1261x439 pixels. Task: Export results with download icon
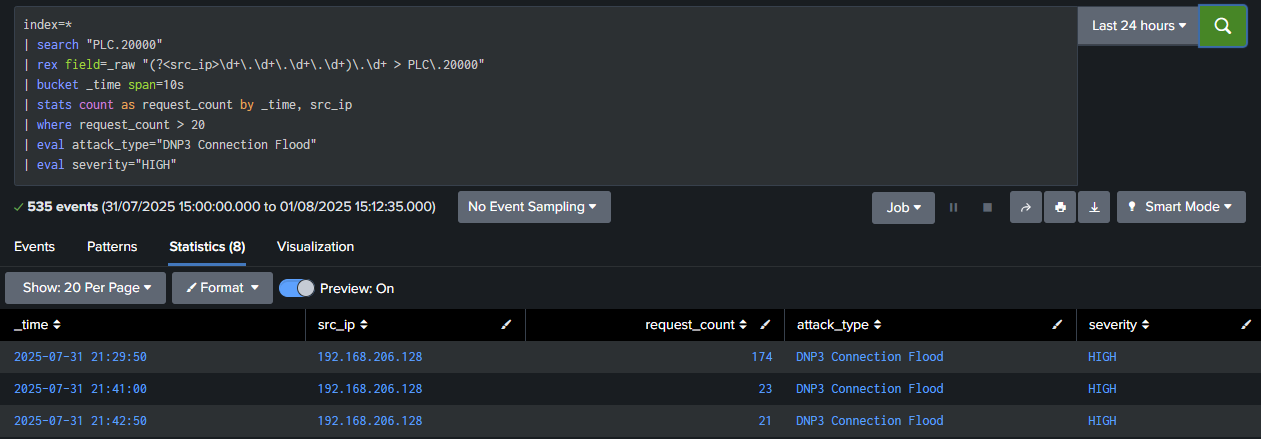point(1094,207)
